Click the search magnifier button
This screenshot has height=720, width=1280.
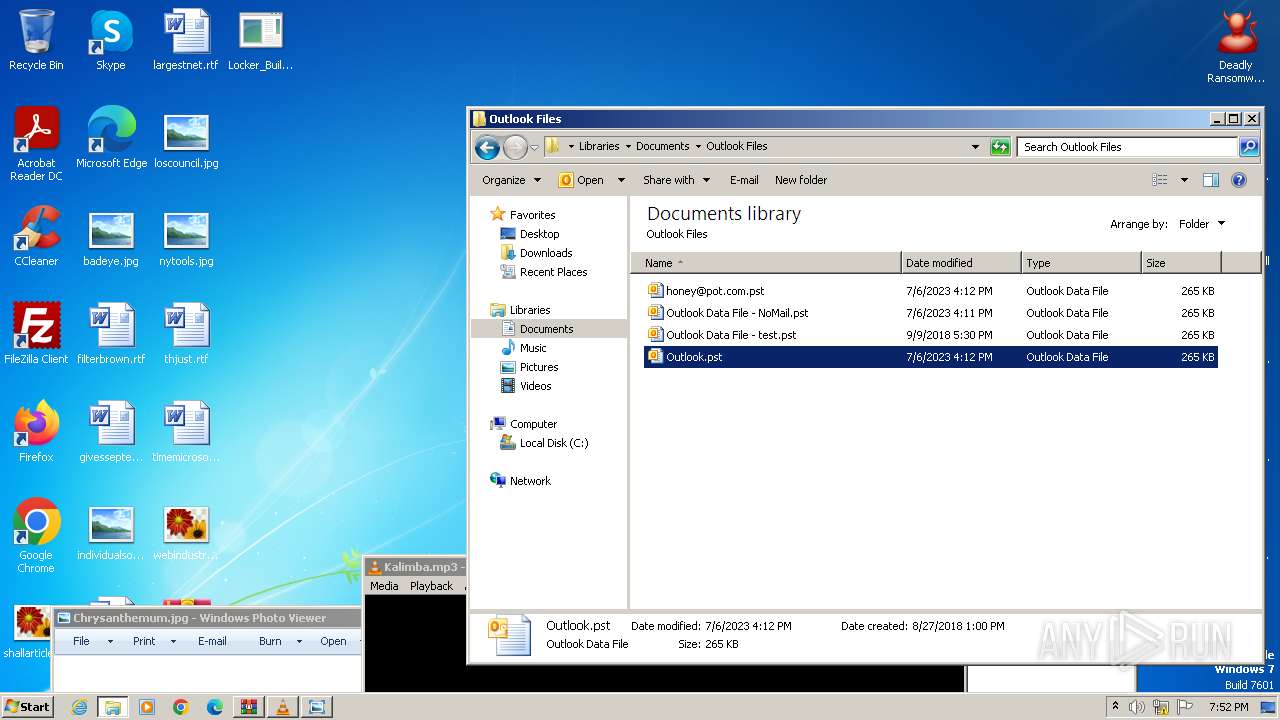click(1249, 147)
